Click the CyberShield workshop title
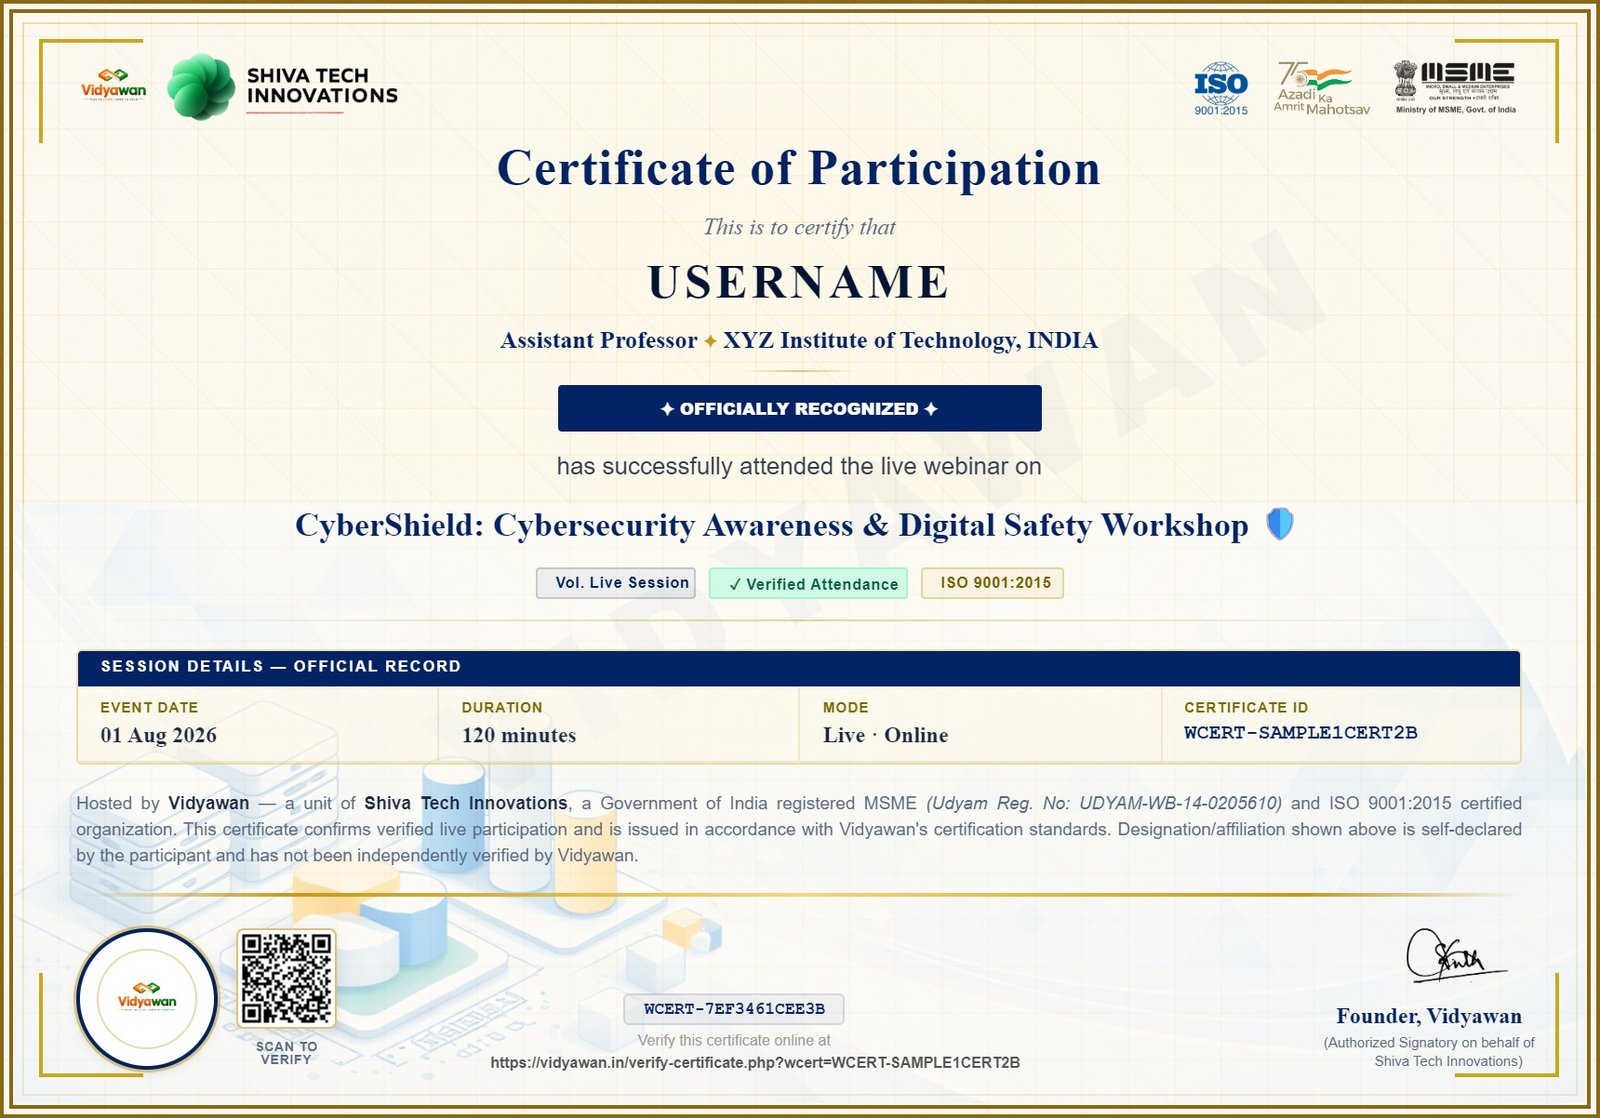The width and height of the screenshot is (1600, 1118). (x=771, y=525)
